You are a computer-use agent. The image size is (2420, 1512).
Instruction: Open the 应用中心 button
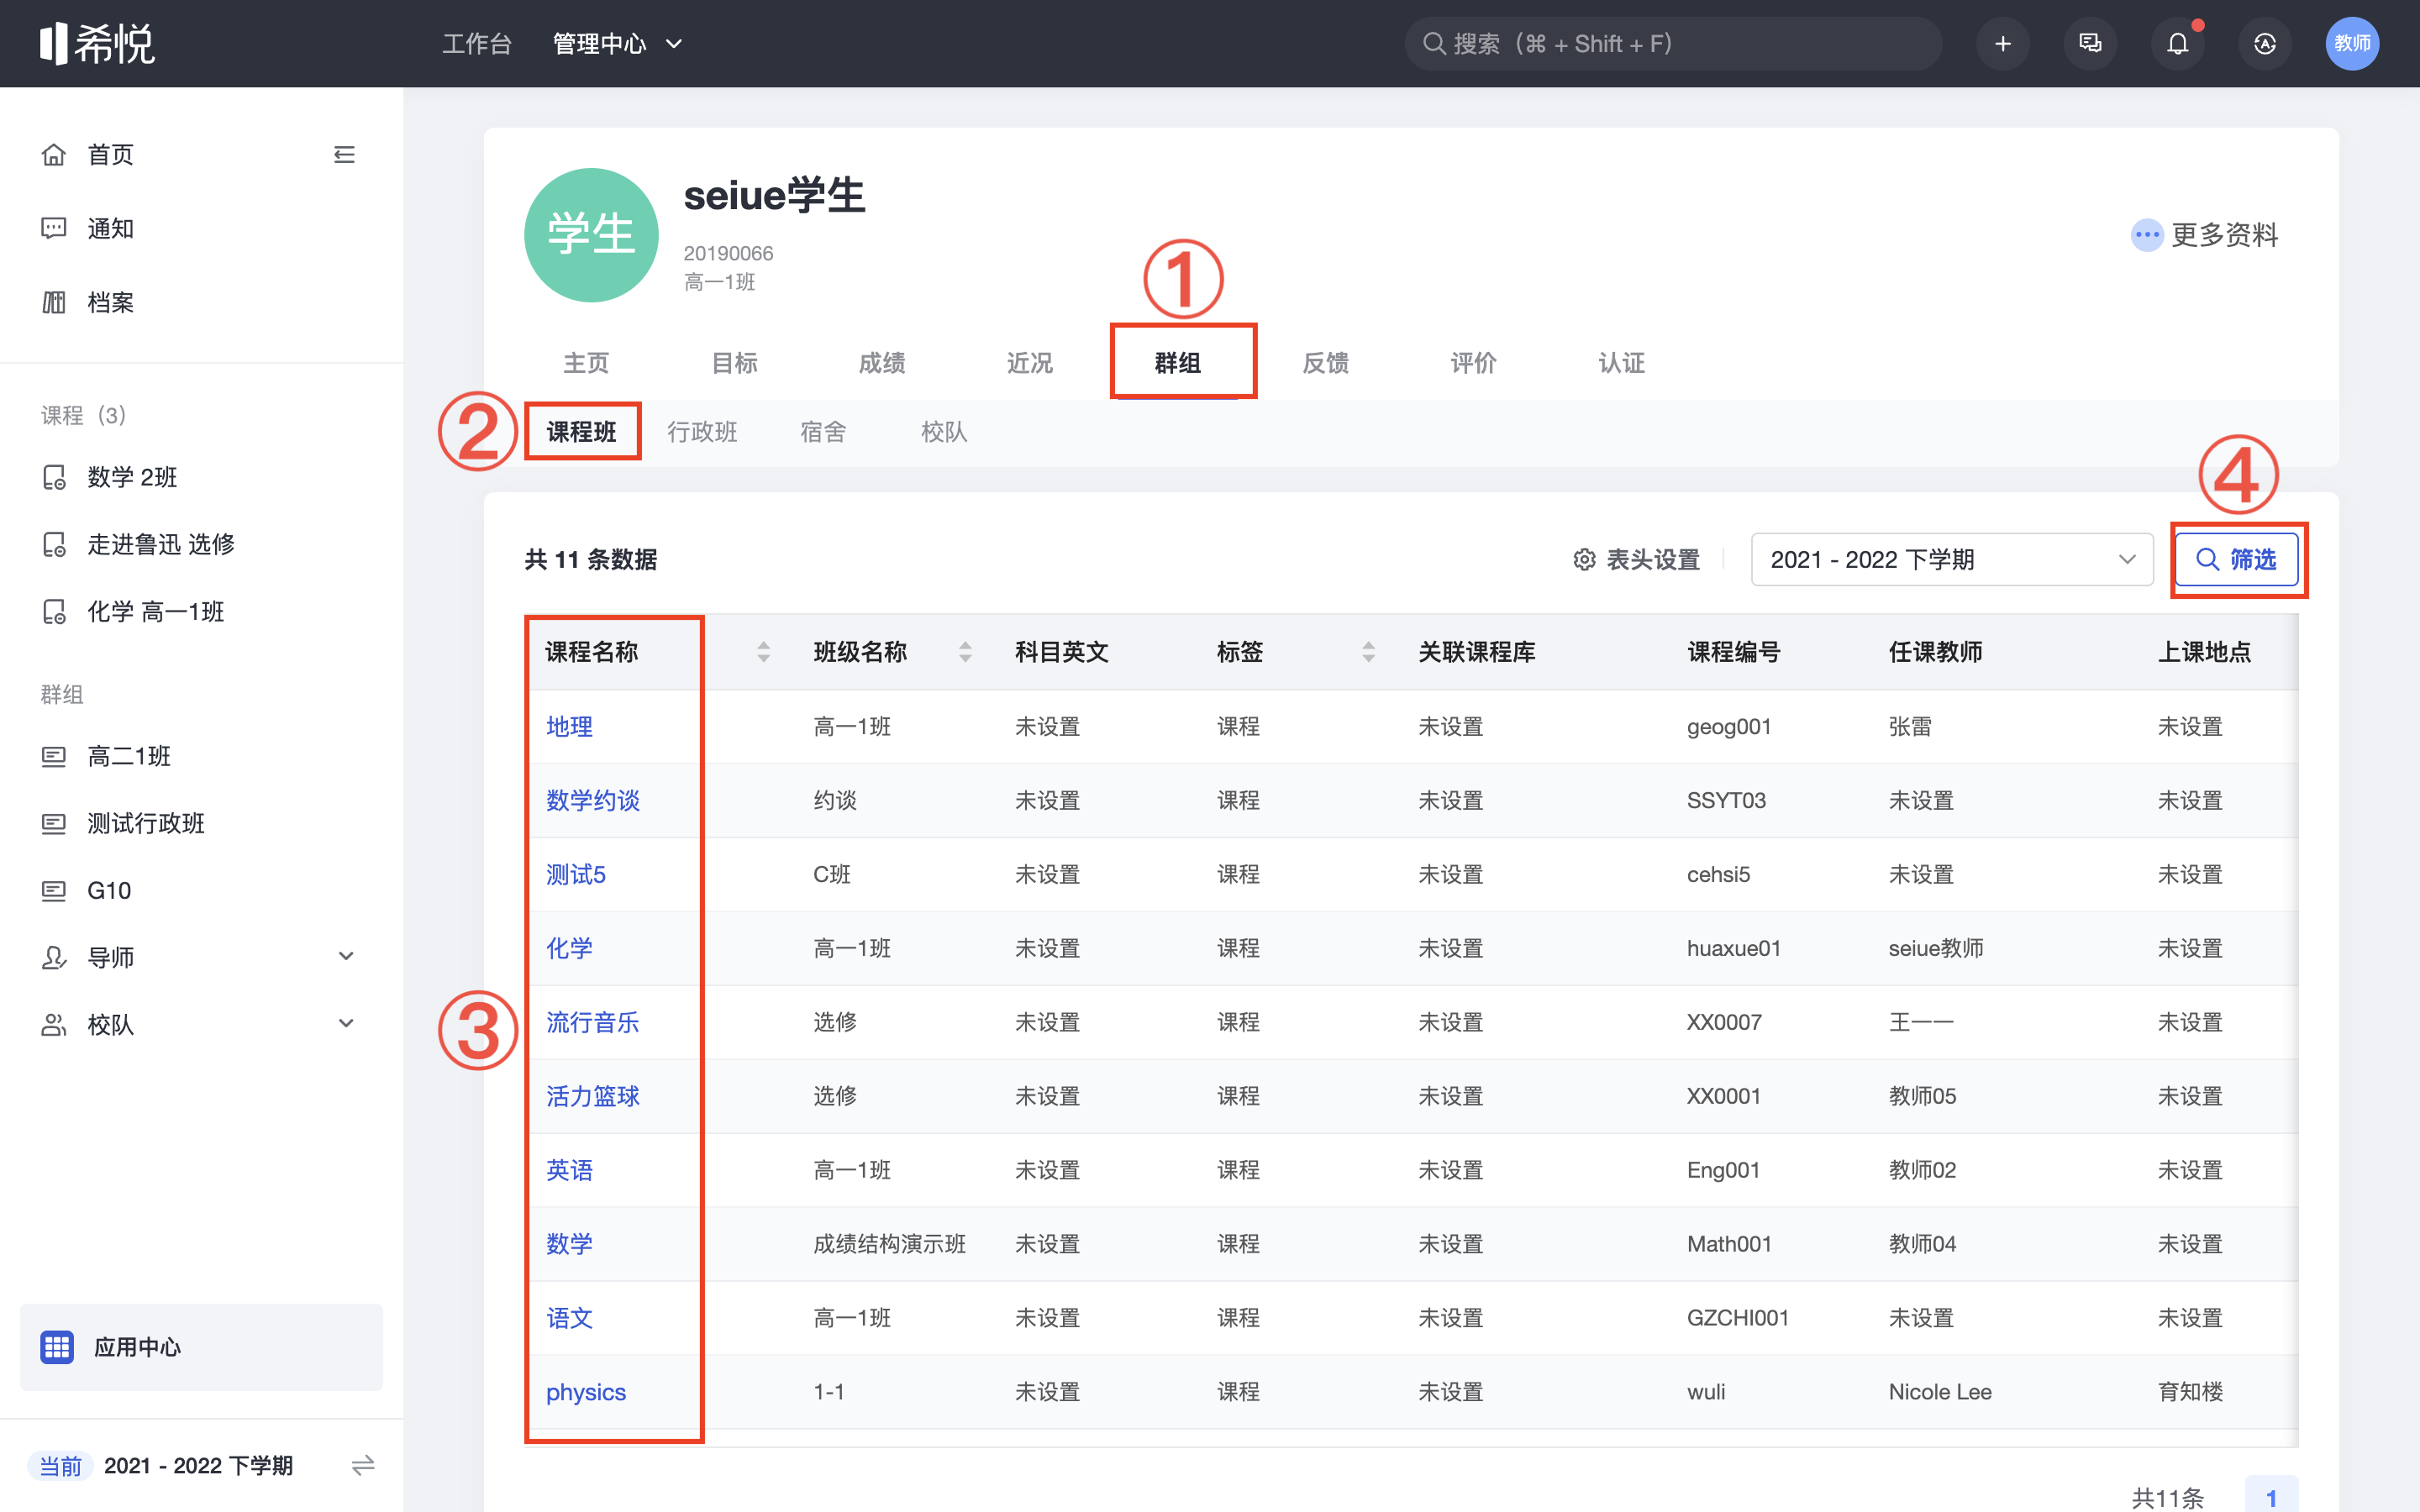click(x=201, y=1347)
